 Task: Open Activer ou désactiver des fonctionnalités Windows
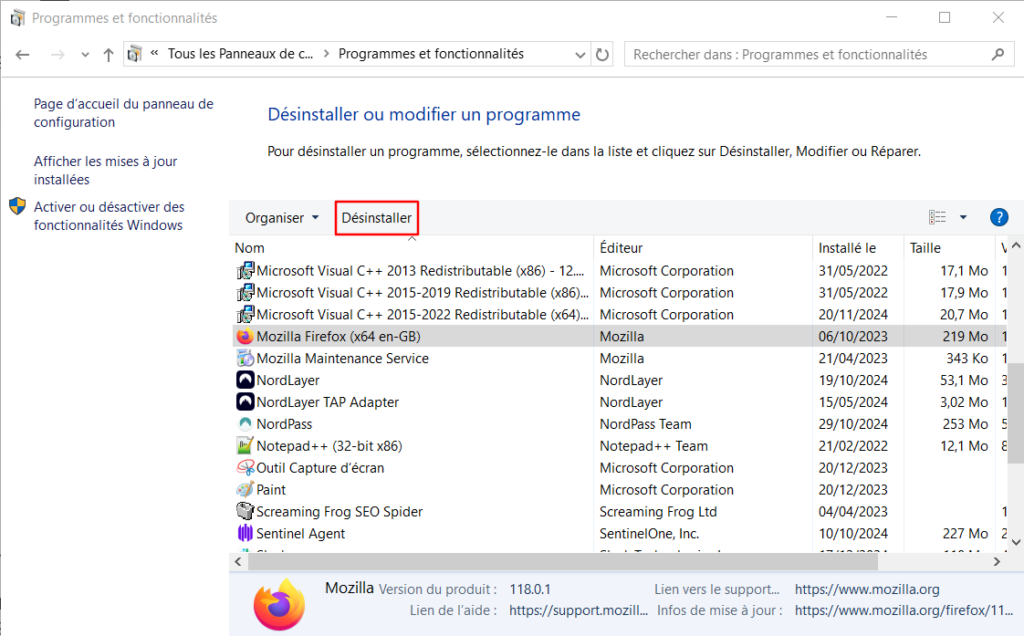[109, 216]
